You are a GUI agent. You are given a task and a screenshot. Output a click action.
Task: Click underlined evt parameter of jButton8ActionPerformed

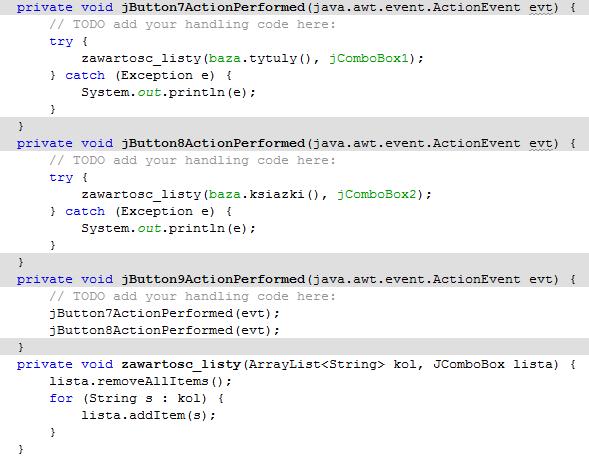(x=541, y=144)
